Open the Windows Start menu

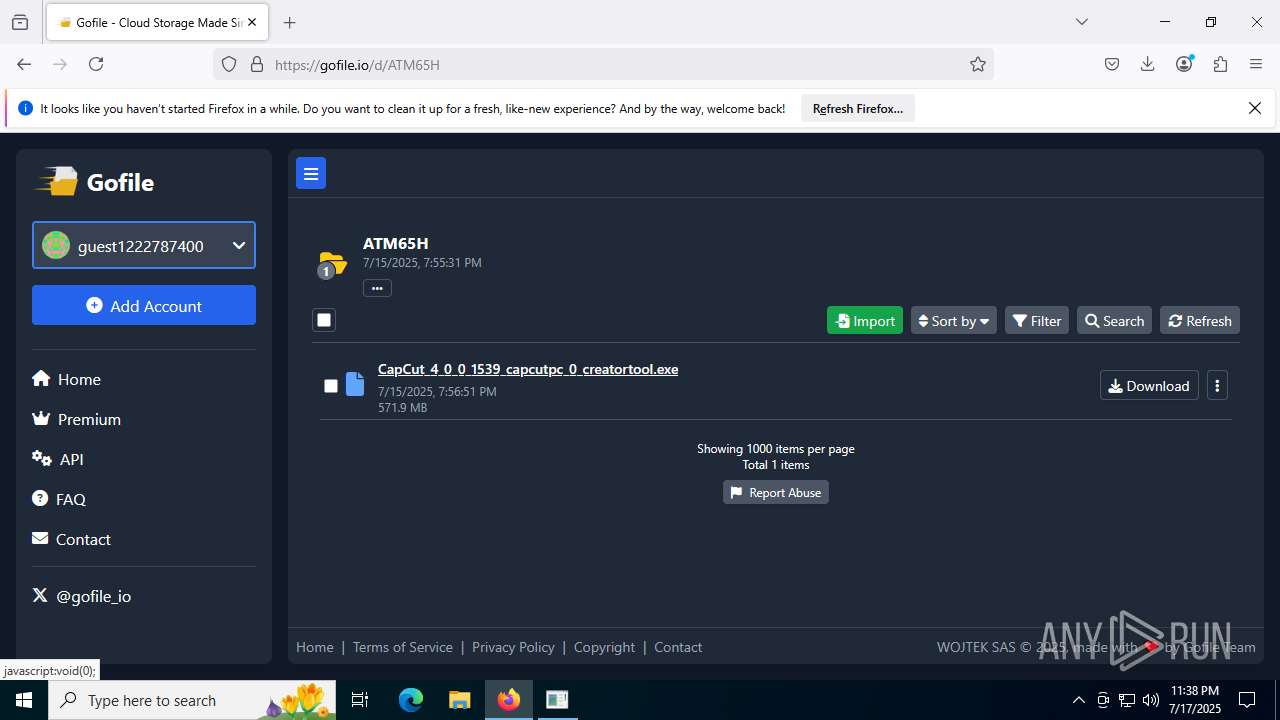(x=24, y=700)
